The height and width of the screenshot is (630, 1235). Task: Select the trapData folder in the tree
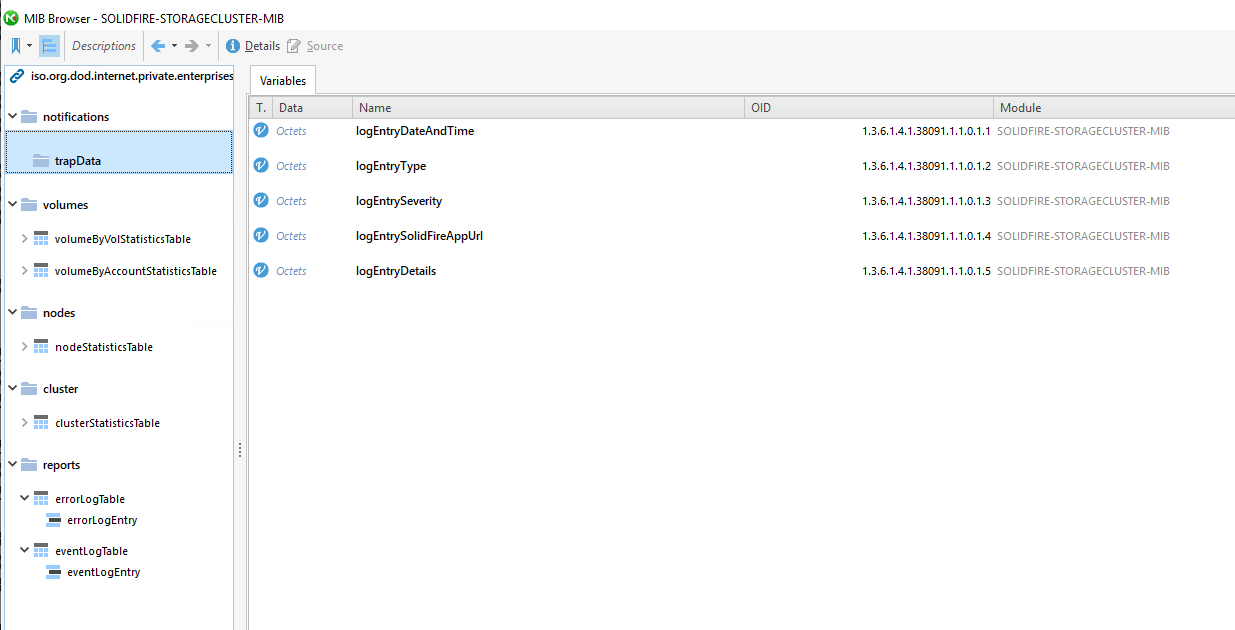click(x=119, y=151)
